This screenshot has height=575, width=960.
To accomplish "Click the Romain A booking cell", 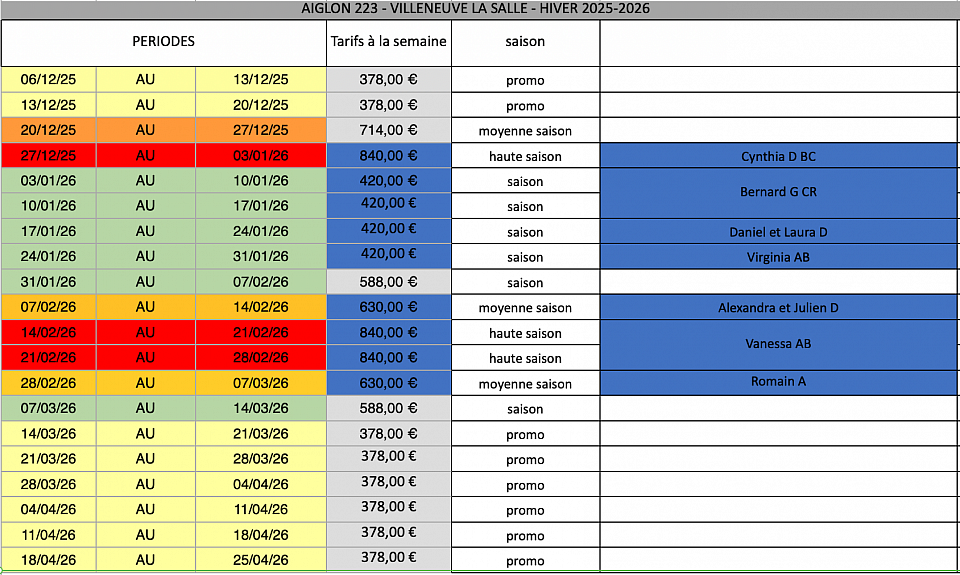I will click(x=779, y=382).
